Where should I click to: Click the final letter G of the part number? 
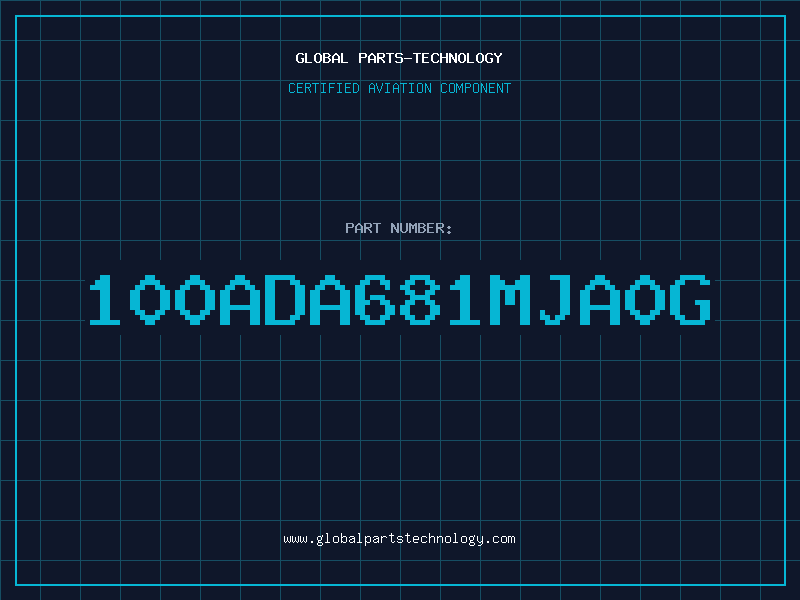[x=691, y=299]
